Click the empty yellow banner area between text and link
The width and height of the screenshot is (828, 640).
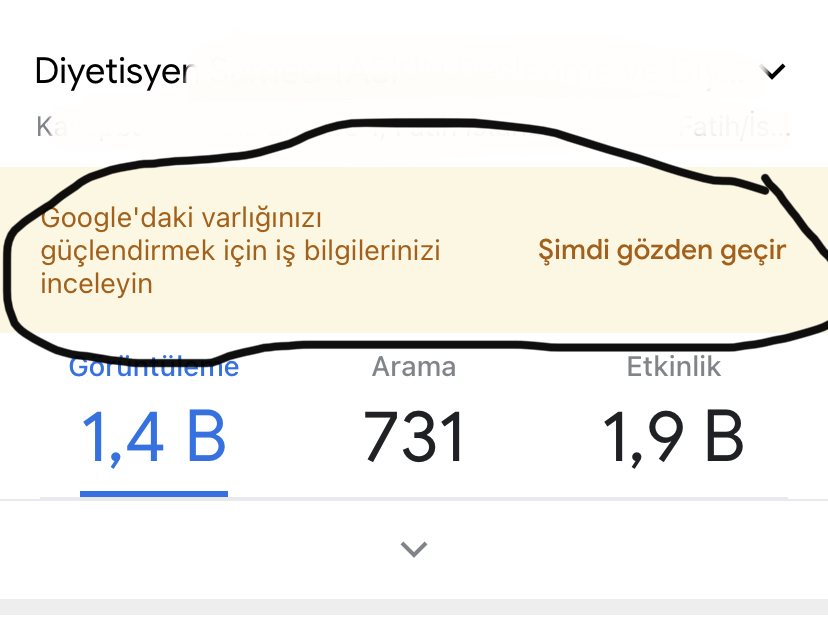click(489, 250)
